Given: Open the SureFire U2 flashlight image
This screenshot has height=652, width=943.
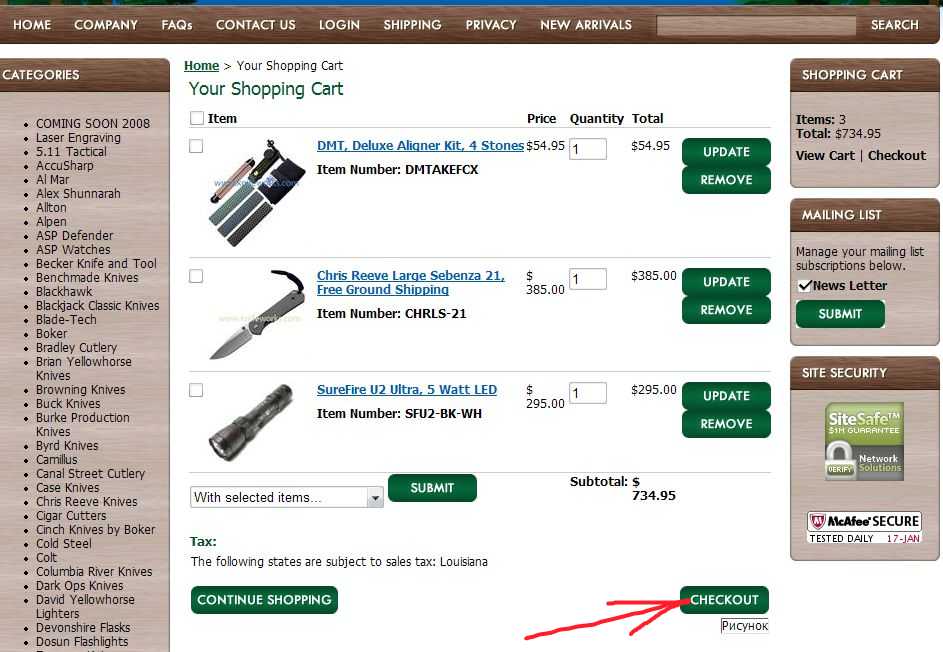Looking at the screenshot, I should (250, 422).
